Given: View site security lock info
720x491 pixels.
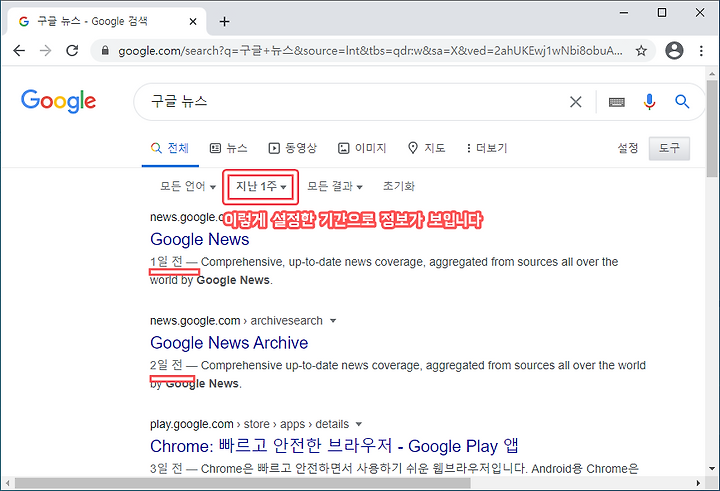Looking at the screenshot, I should (x=105, y=51).
